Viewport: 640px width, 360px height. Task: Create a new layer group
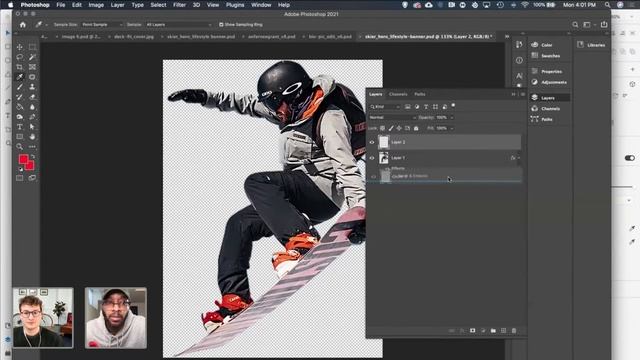click(x=493, y=331)
